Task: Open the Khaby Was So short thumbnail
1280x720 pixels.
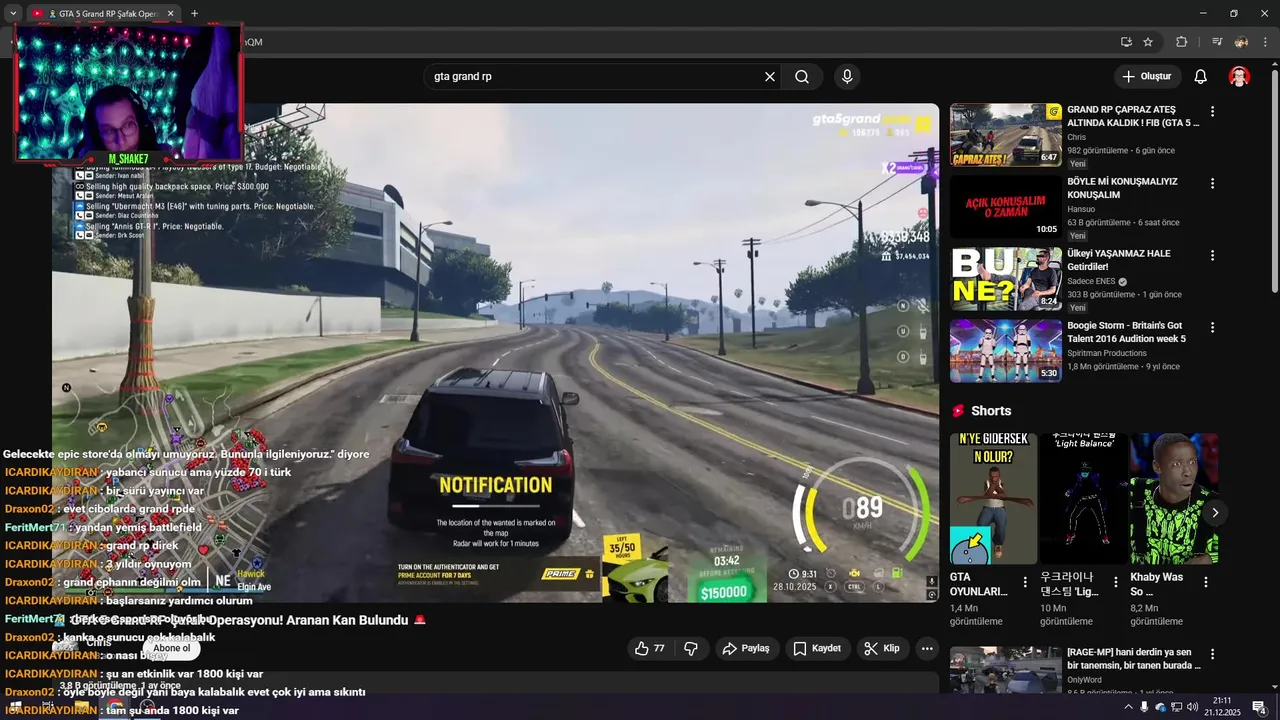Action: click(1173, 499)
